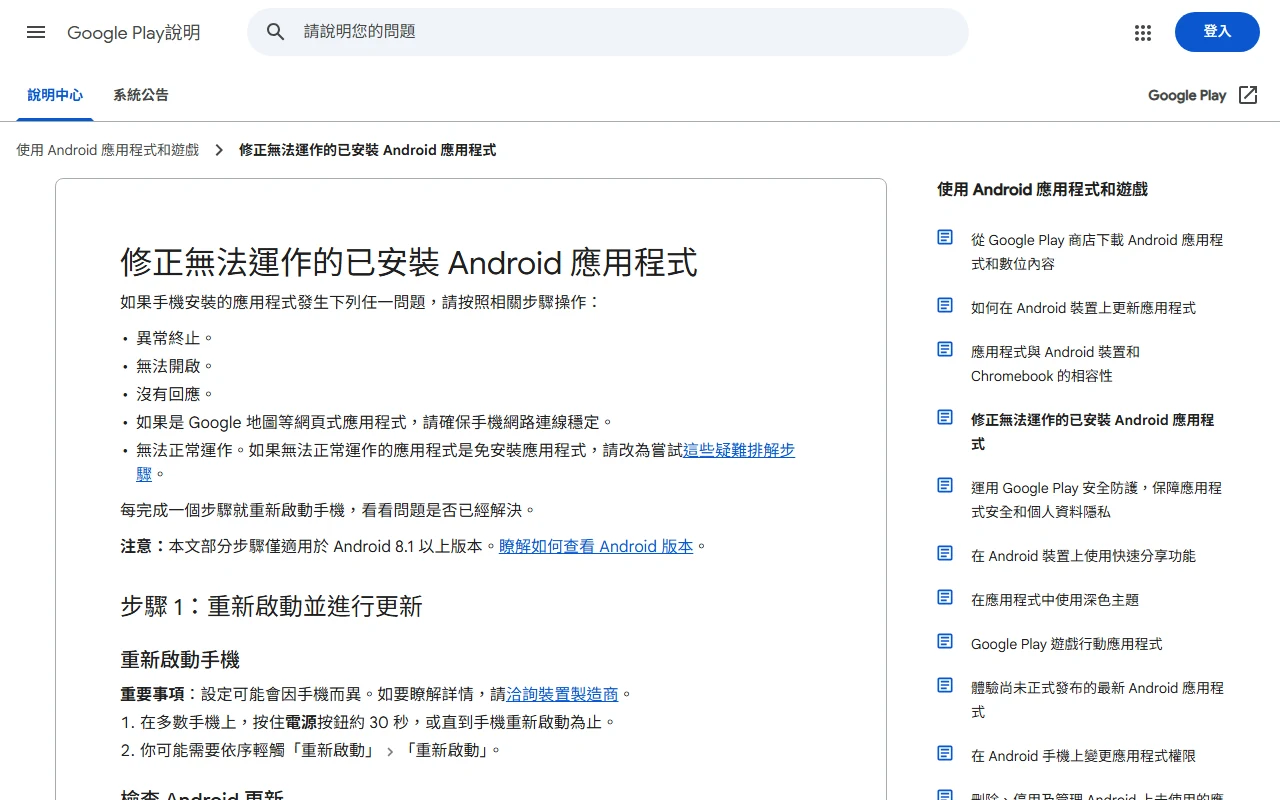Go to 使用 Android 應用程式和遊戲 breadcrumb
The width and height of the screenshot is (1280, 800).
point(108,150)
